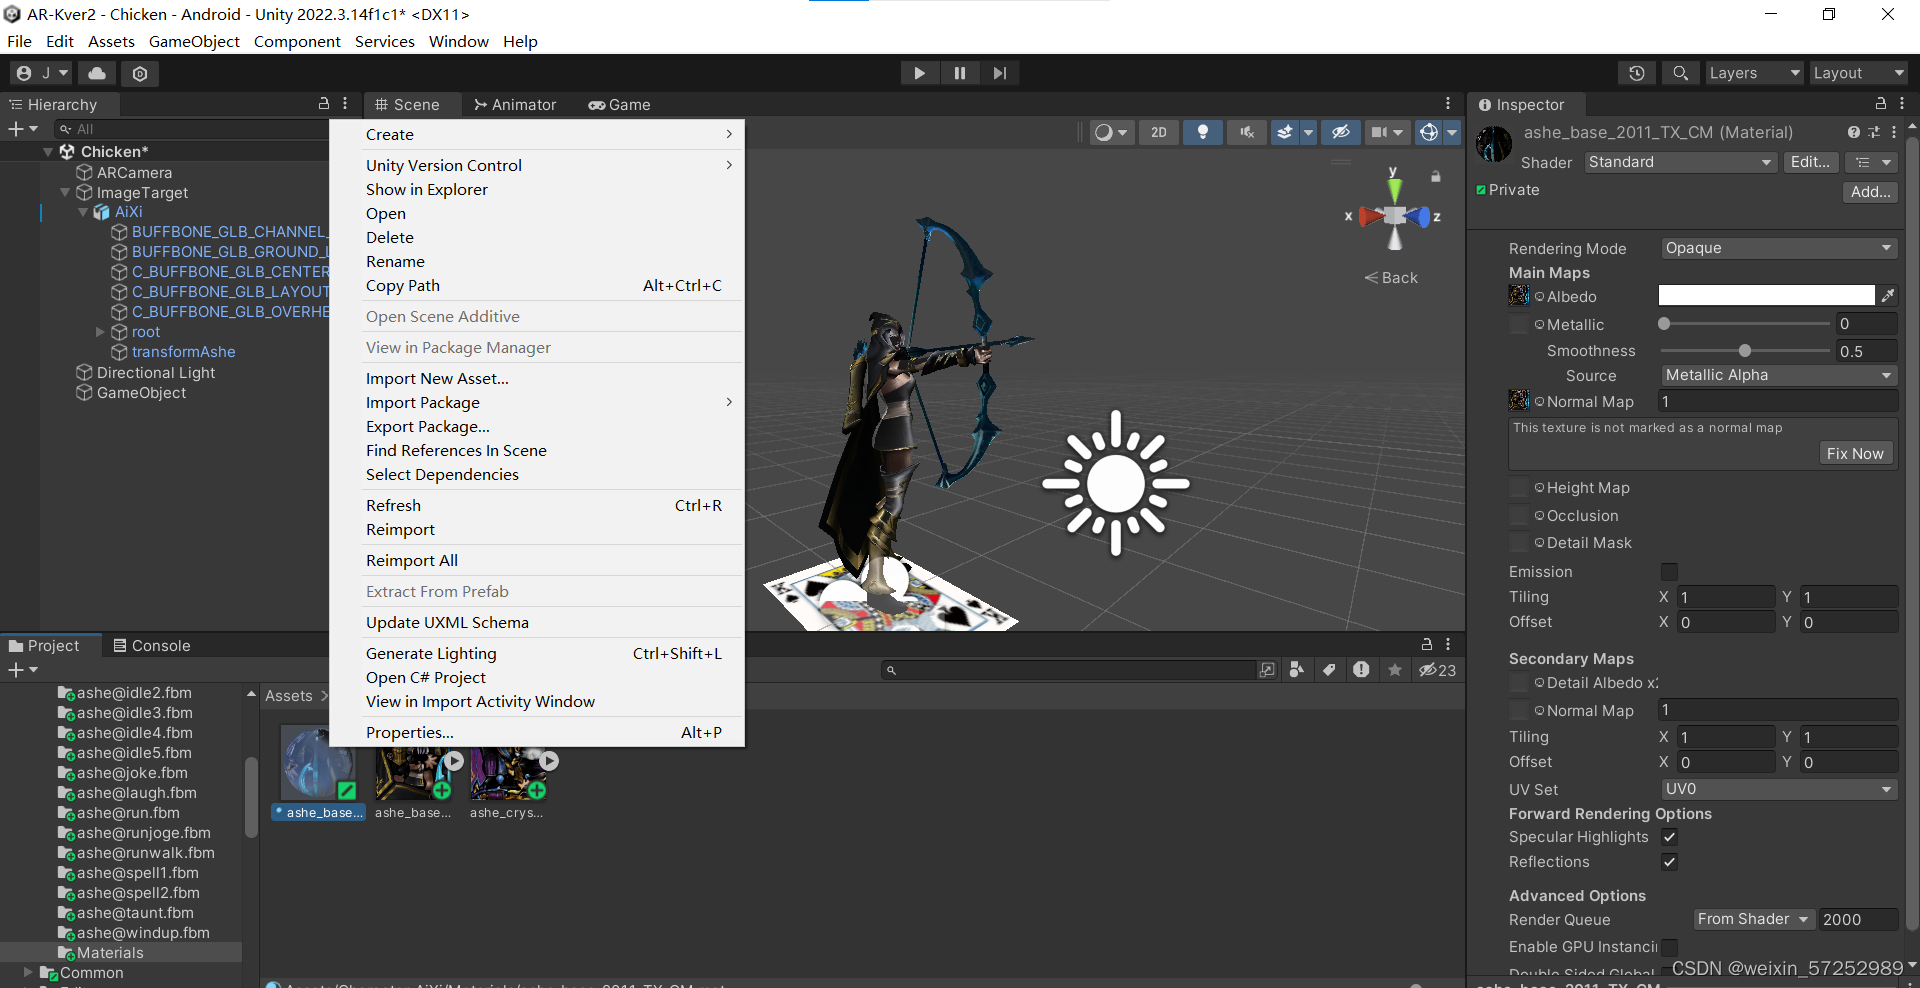Toggle scene effects skybox icon
Viewport: 1920px width, 988px height.
1285,132
